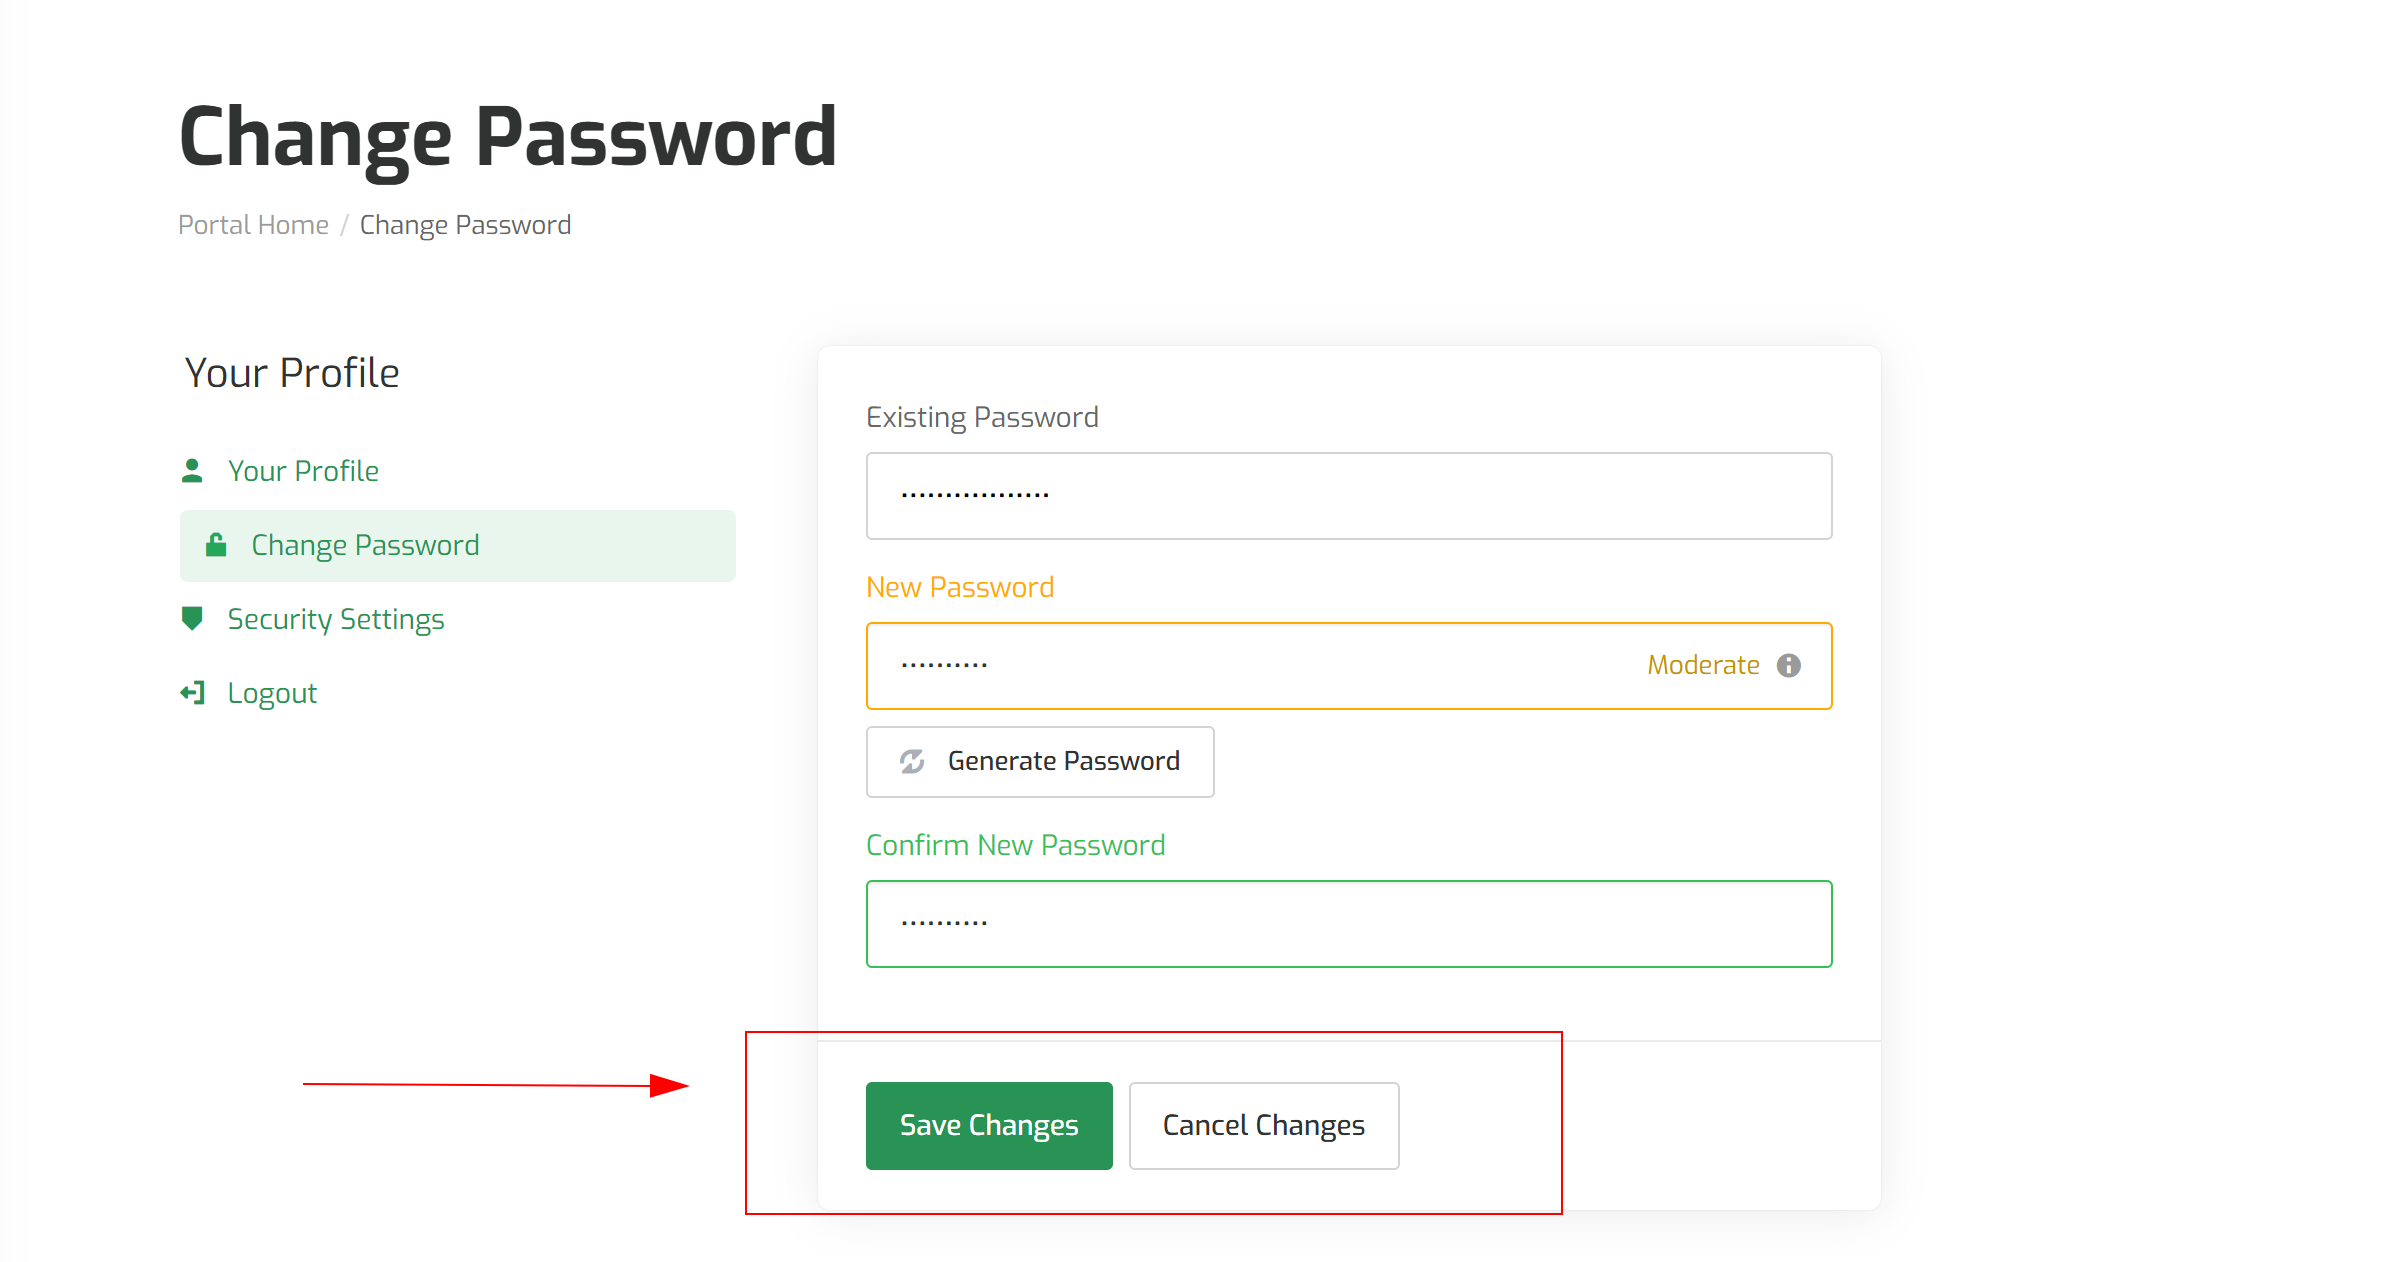Click the refresh icon in Generate Password button

[912, 762]
